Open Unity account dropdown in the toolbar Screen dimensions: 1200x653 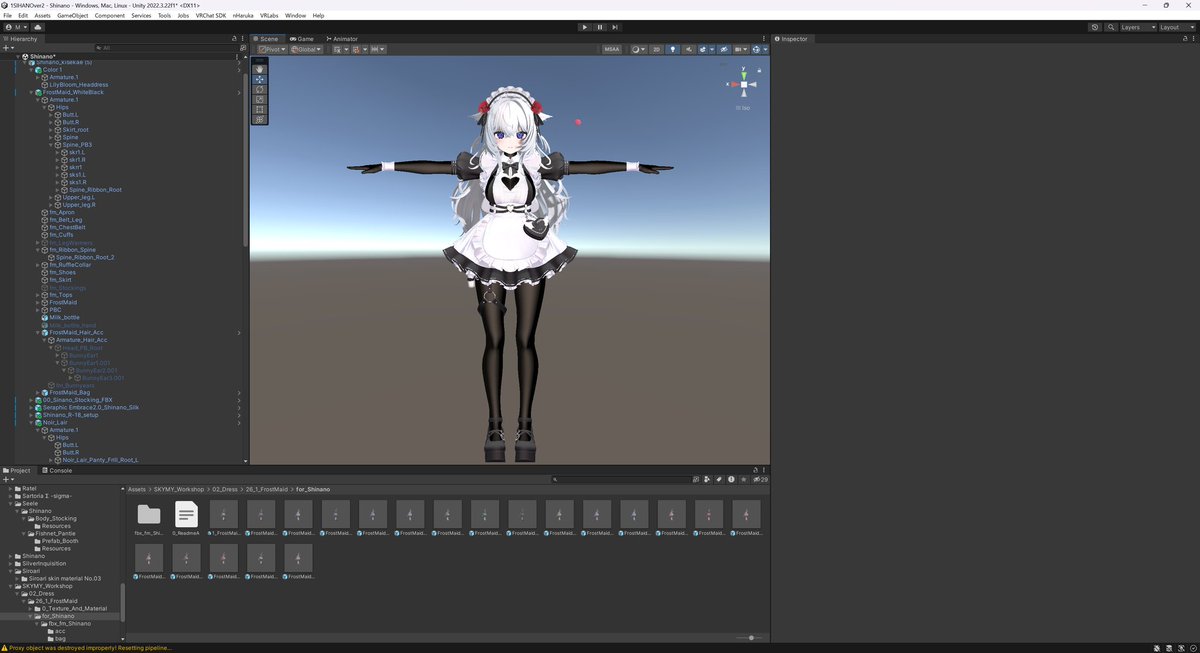point(18,27)
